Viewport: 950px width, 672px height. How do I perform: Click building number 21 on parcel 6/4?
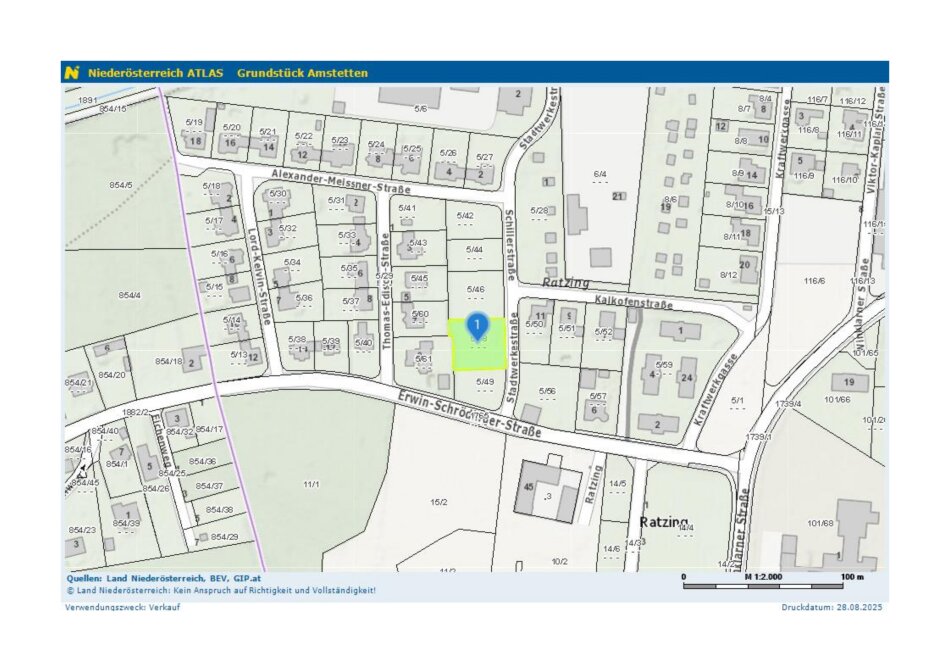(618, 196)
